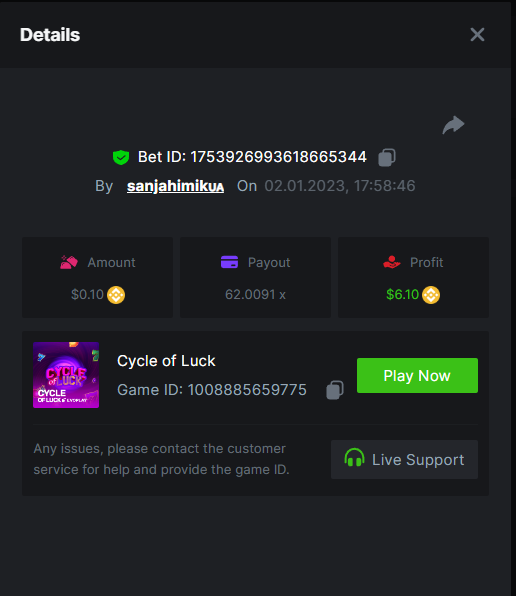Open the Cycle of Luck game thumbnail
516x596 pixels.
point(66,375)
